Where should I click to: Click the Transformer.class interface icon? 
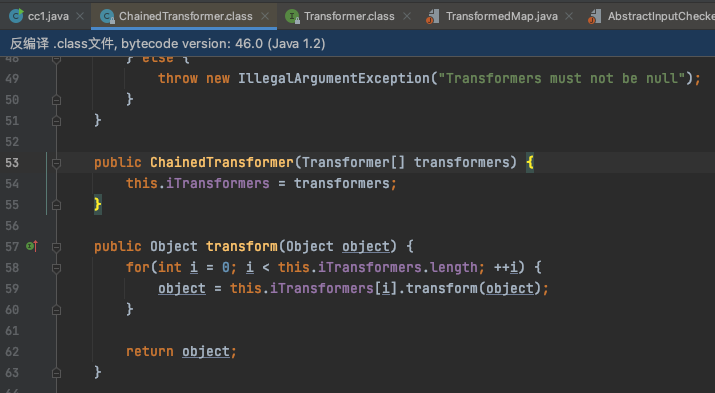pos(292,16)
